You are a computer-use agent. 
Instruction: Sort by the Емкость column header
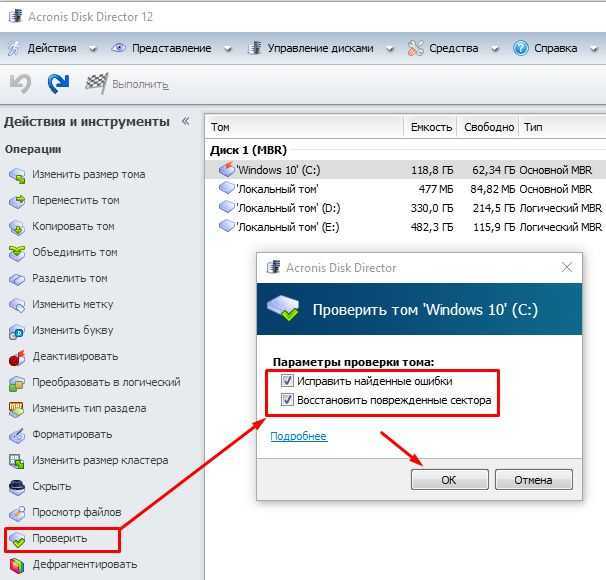coord(431,127)
